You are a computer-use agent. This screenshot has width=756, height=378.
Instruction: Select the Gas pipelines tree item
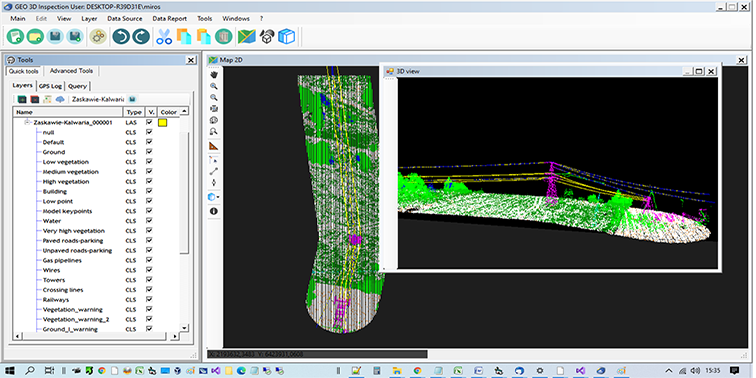(62, 260)
